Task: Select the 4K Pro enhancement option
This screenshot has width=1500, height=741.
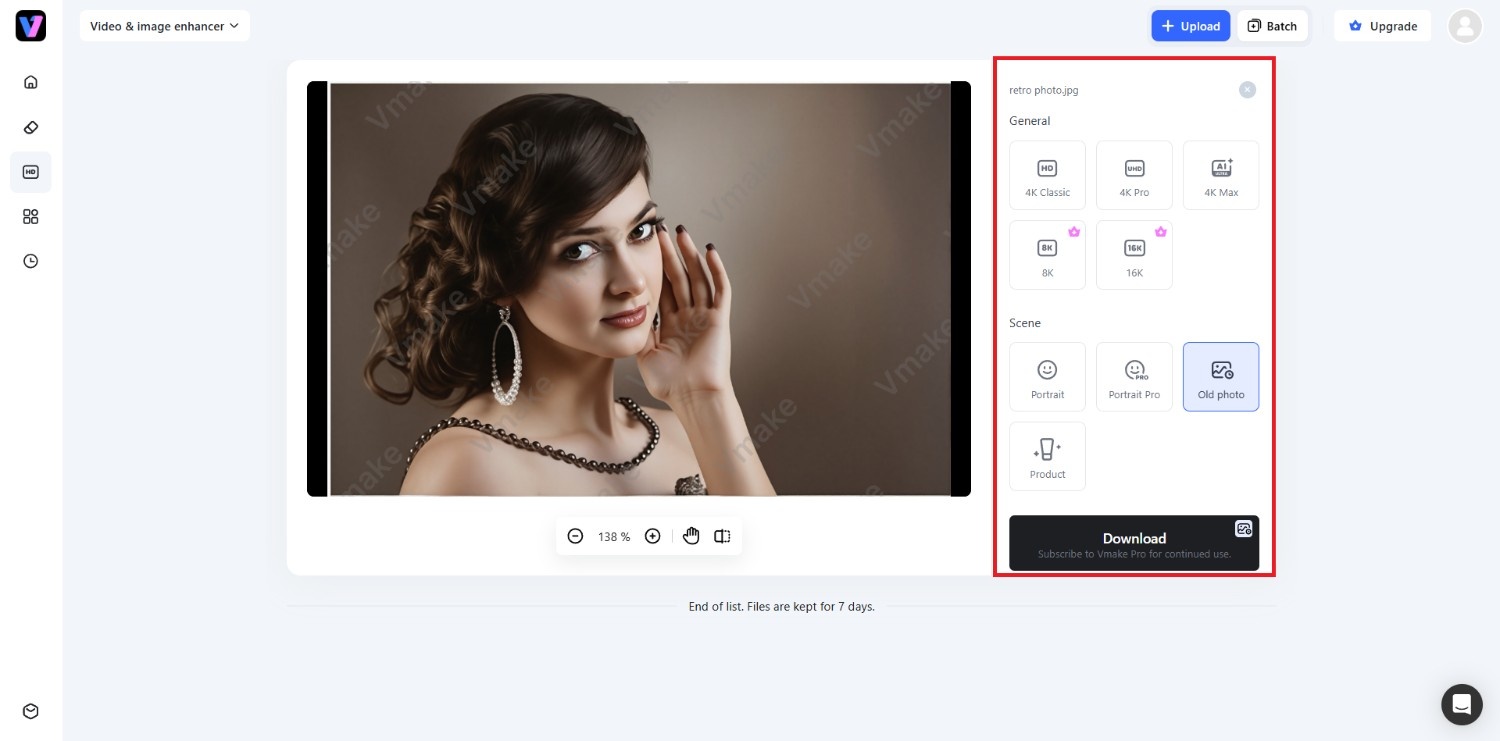Action: tap(1134, 175)
